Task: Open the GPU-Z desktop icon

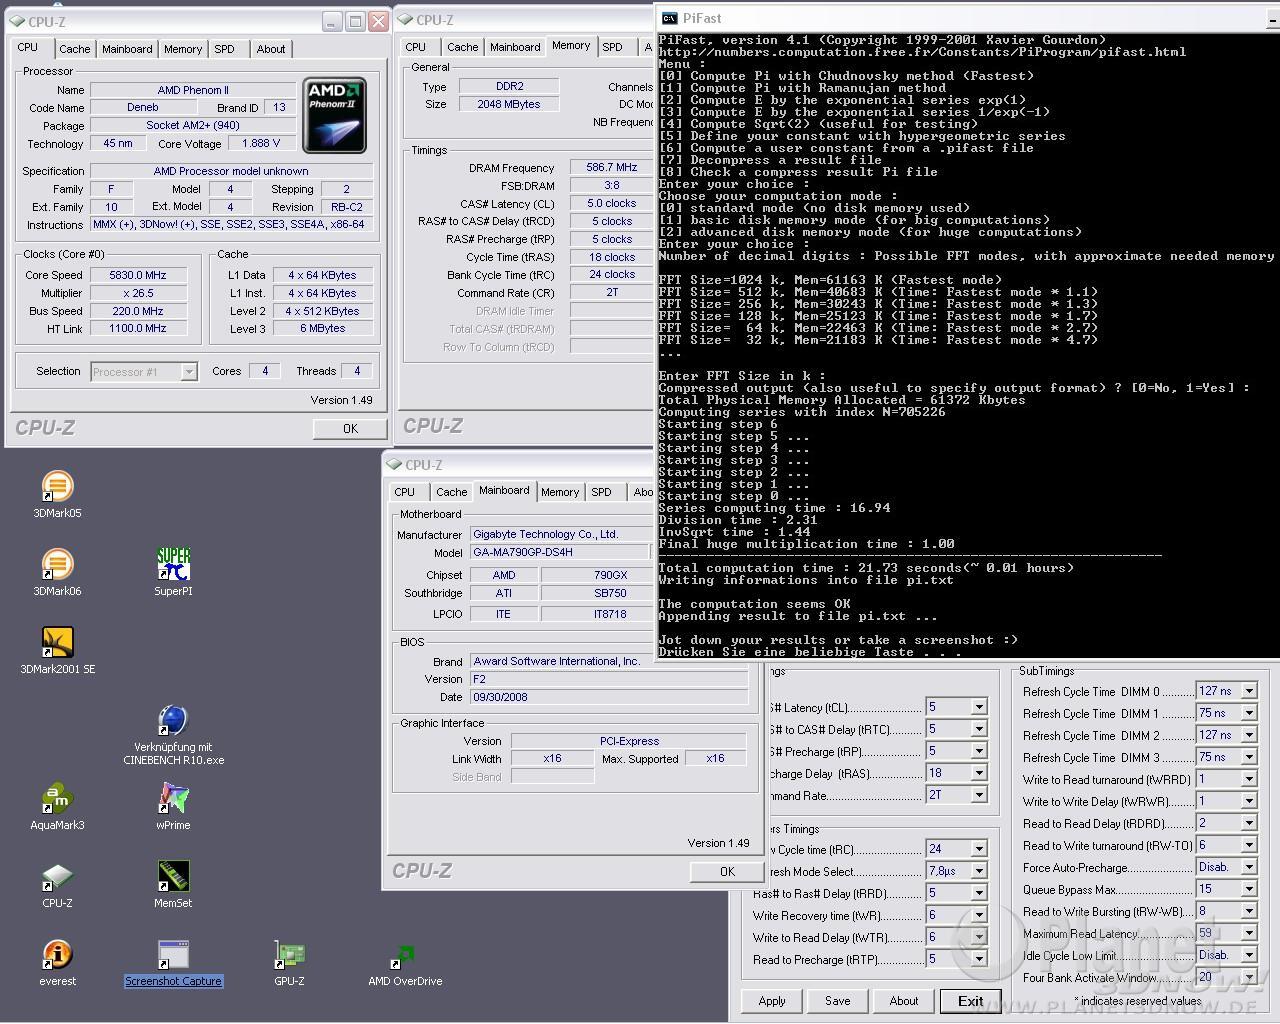Action: (289, 955)
